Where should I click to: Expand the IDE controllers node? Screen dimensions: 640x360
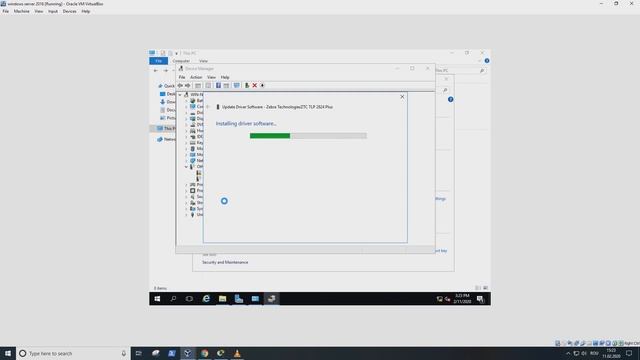click(186, 137)
